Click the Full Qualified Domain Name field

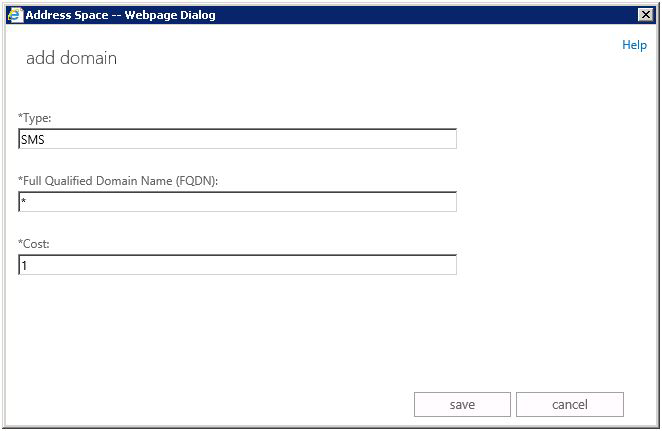click(x=238, y=202)
